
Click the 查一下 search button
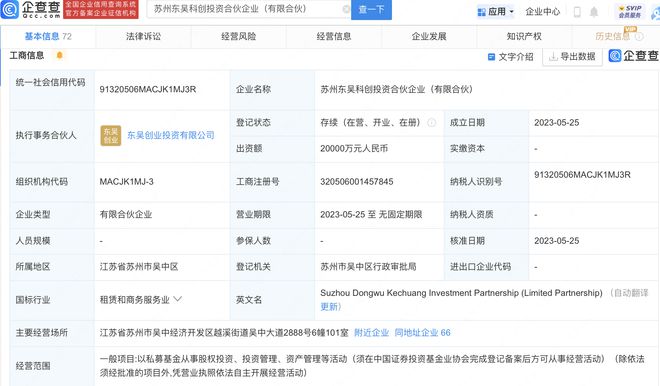tap(371, 9)
